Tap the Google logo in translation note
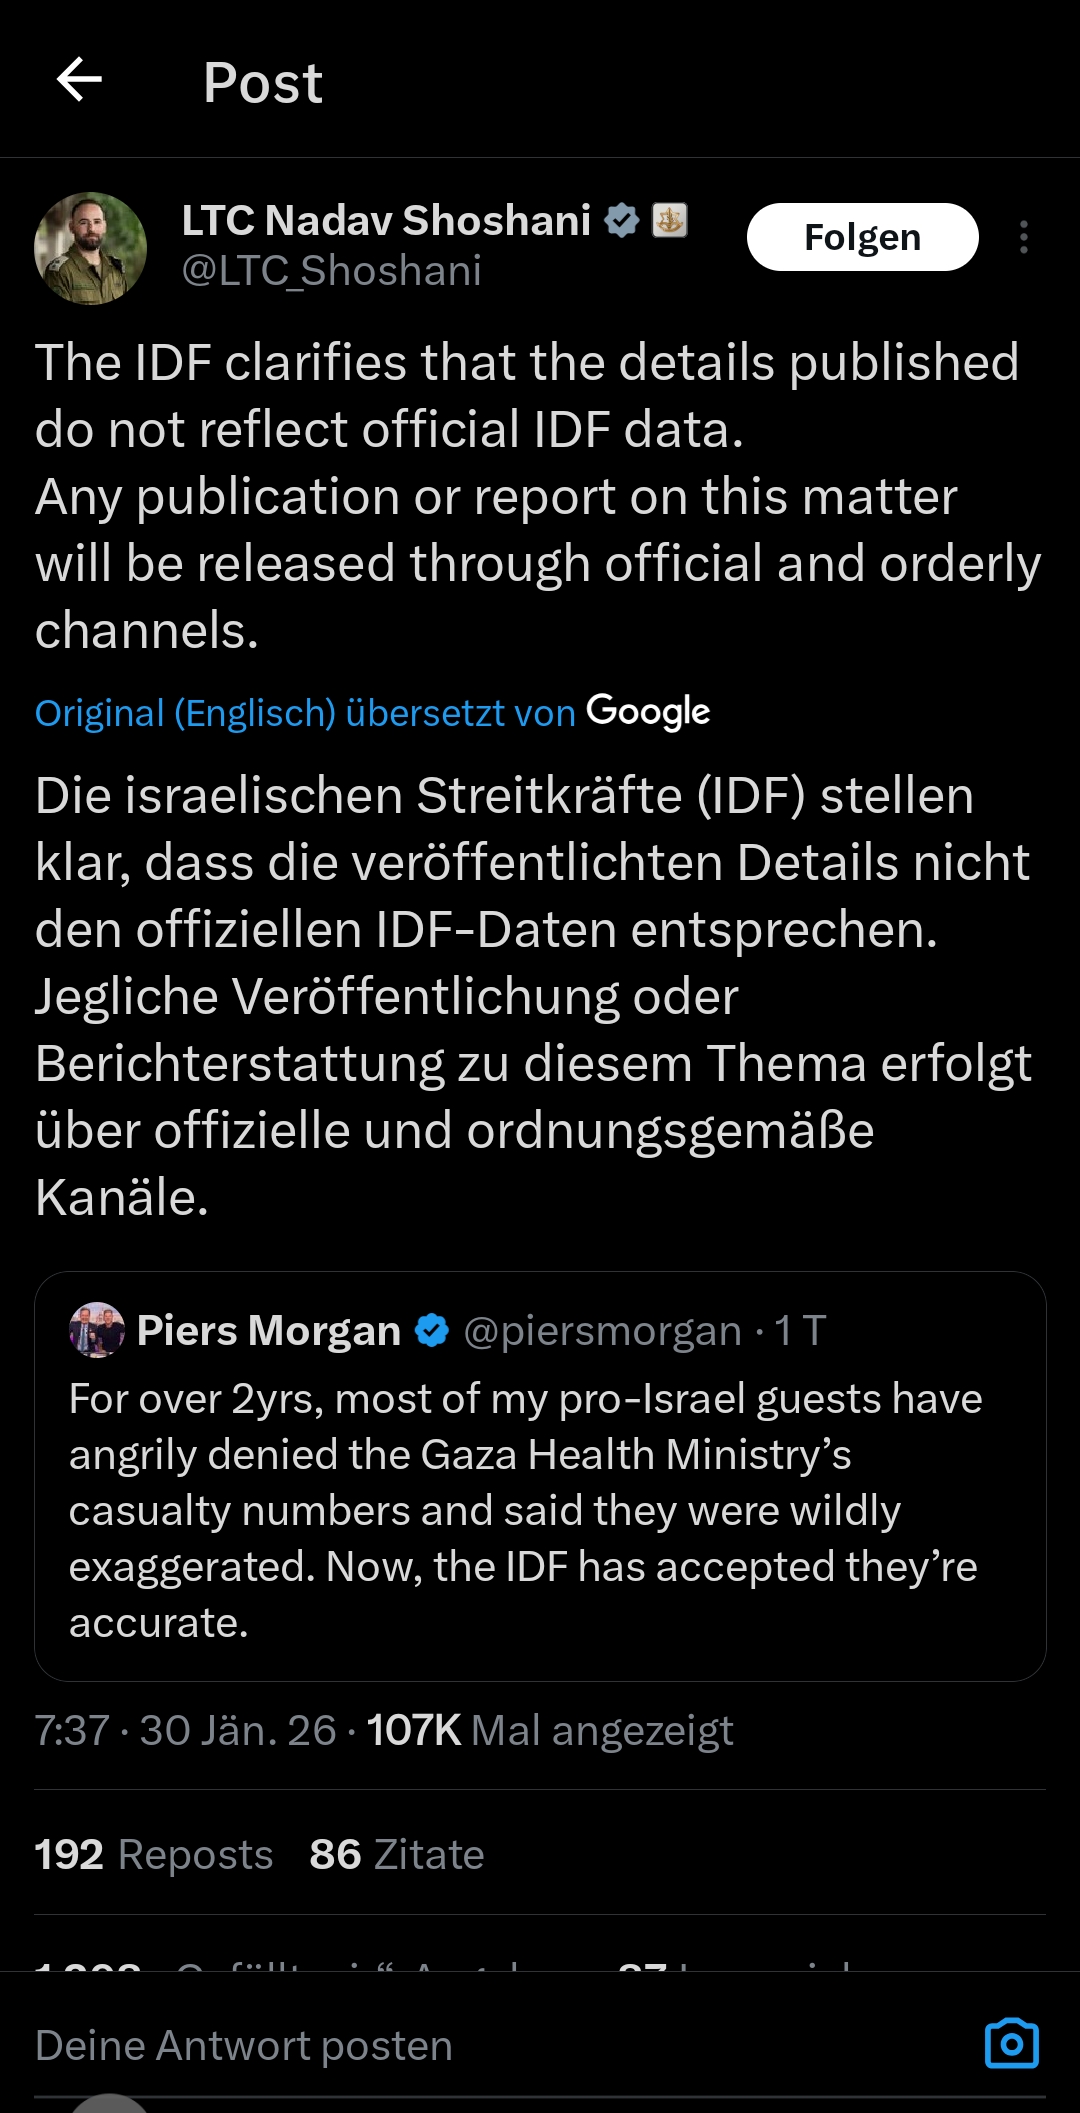1080x2113 pixels. 648,712
